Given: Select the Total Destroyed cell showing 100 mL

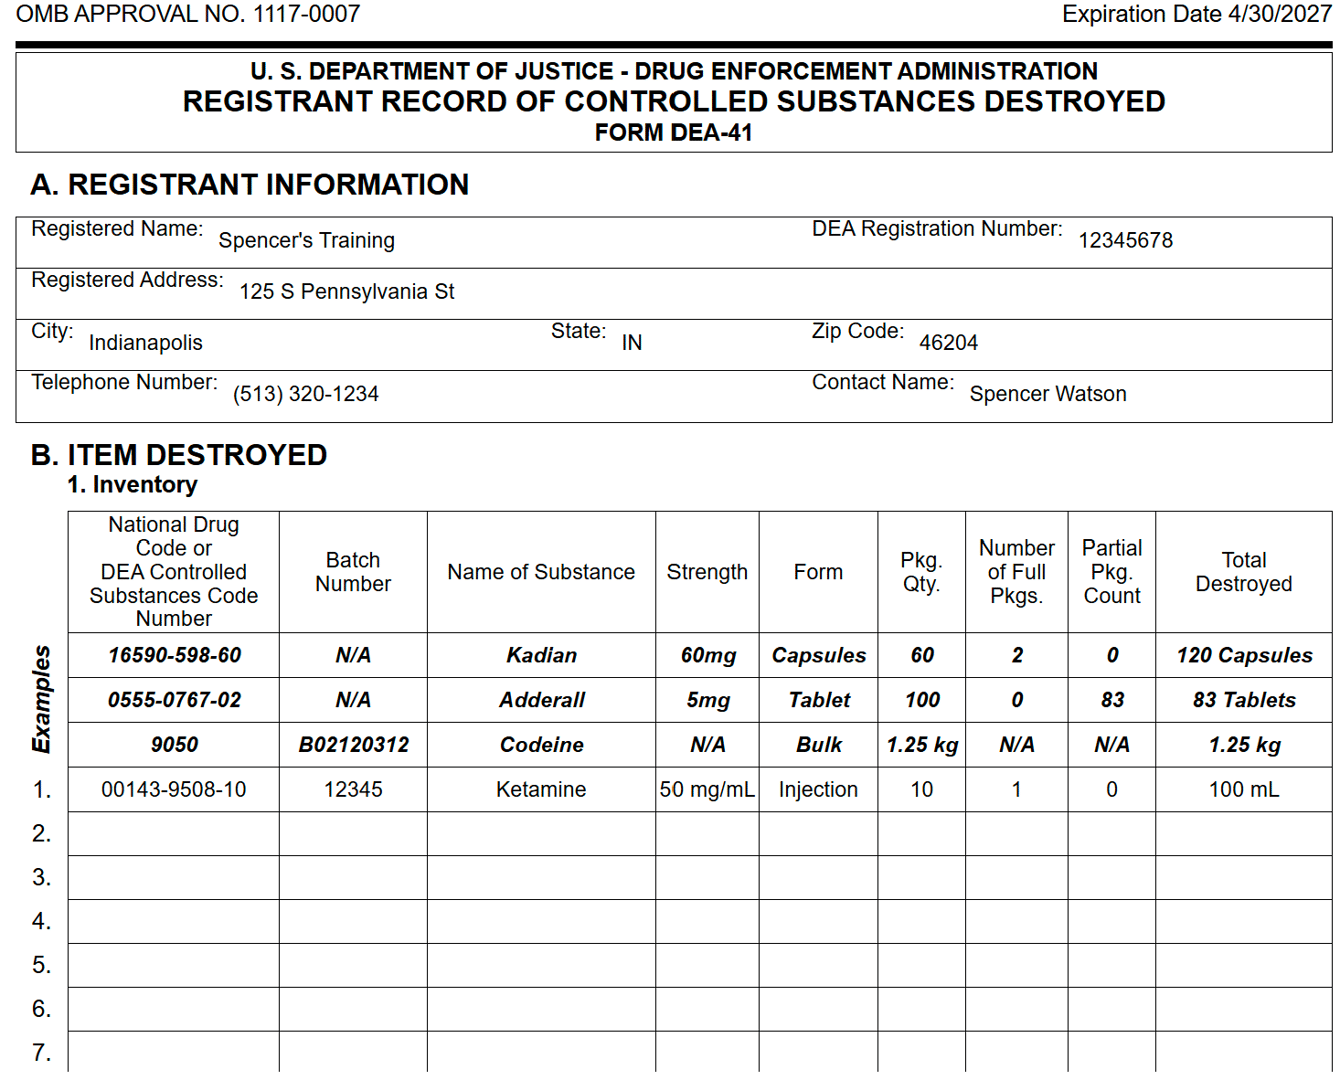Looking at the screenshot, I should tap(1244, 789).
